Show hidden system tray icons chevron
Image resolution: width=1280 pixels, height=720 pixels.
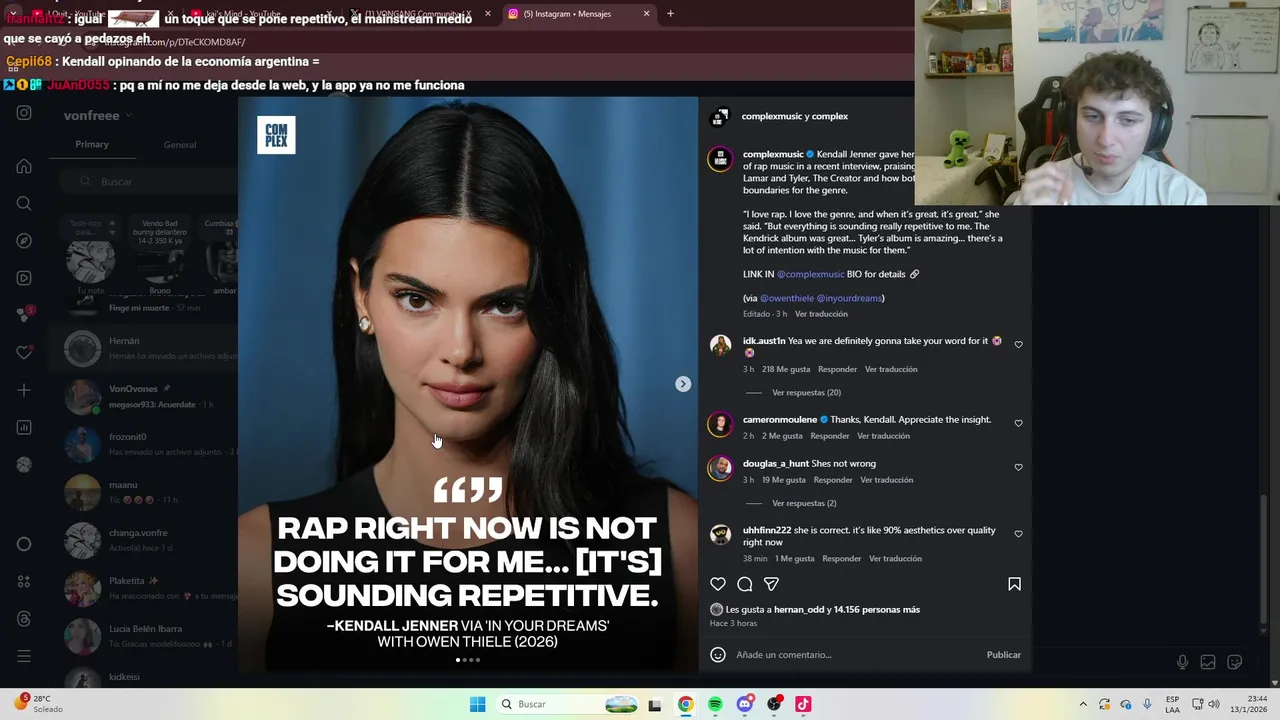pyautogui.click(x=1082, y=704)
